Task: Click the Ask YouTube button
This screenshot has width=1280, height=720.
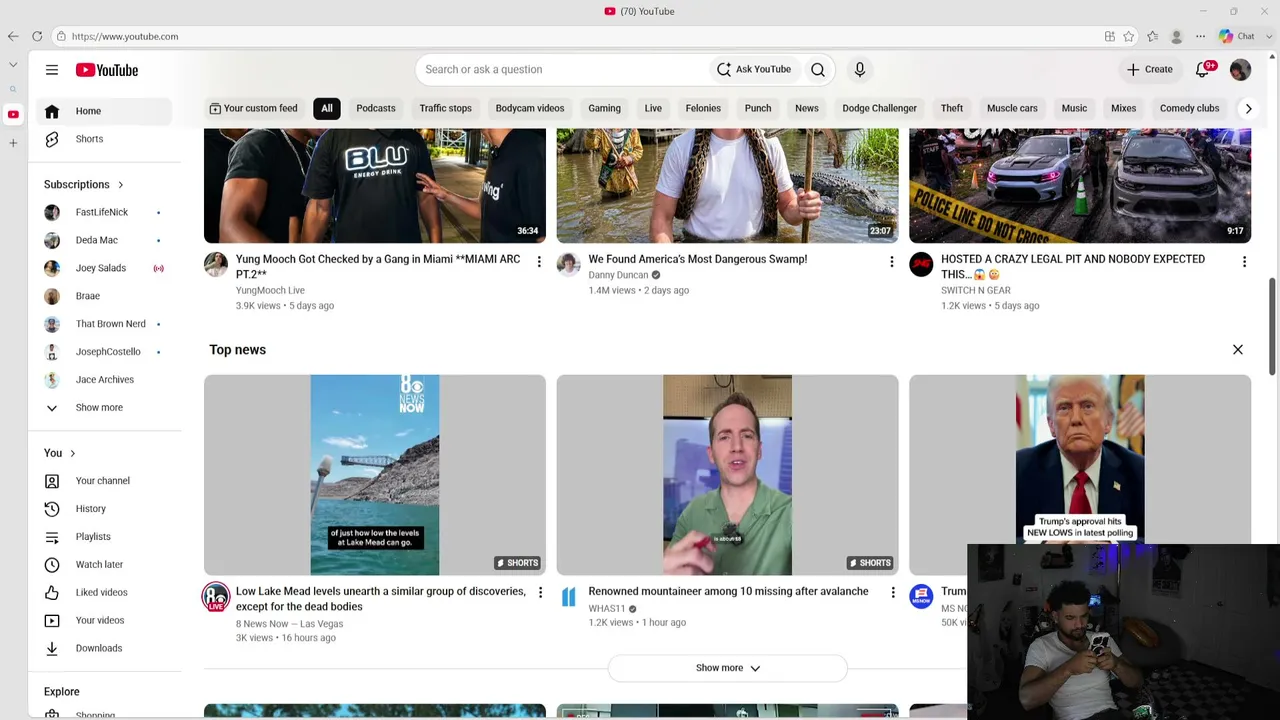Action: [754, 70]
